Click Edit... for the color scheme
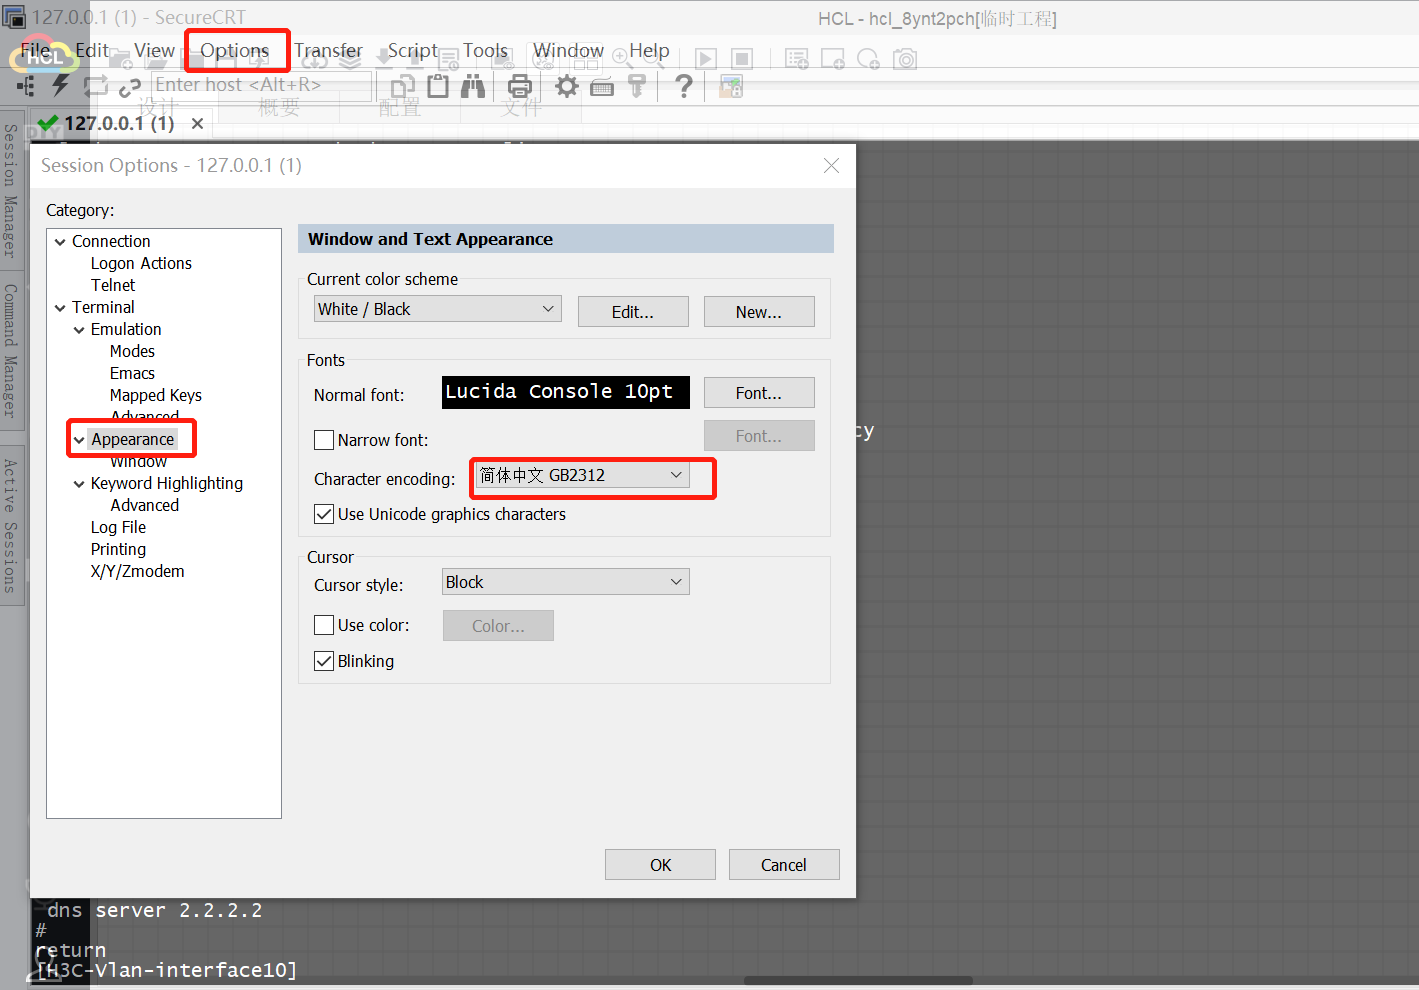1419x990 pixels. point(633,312)
